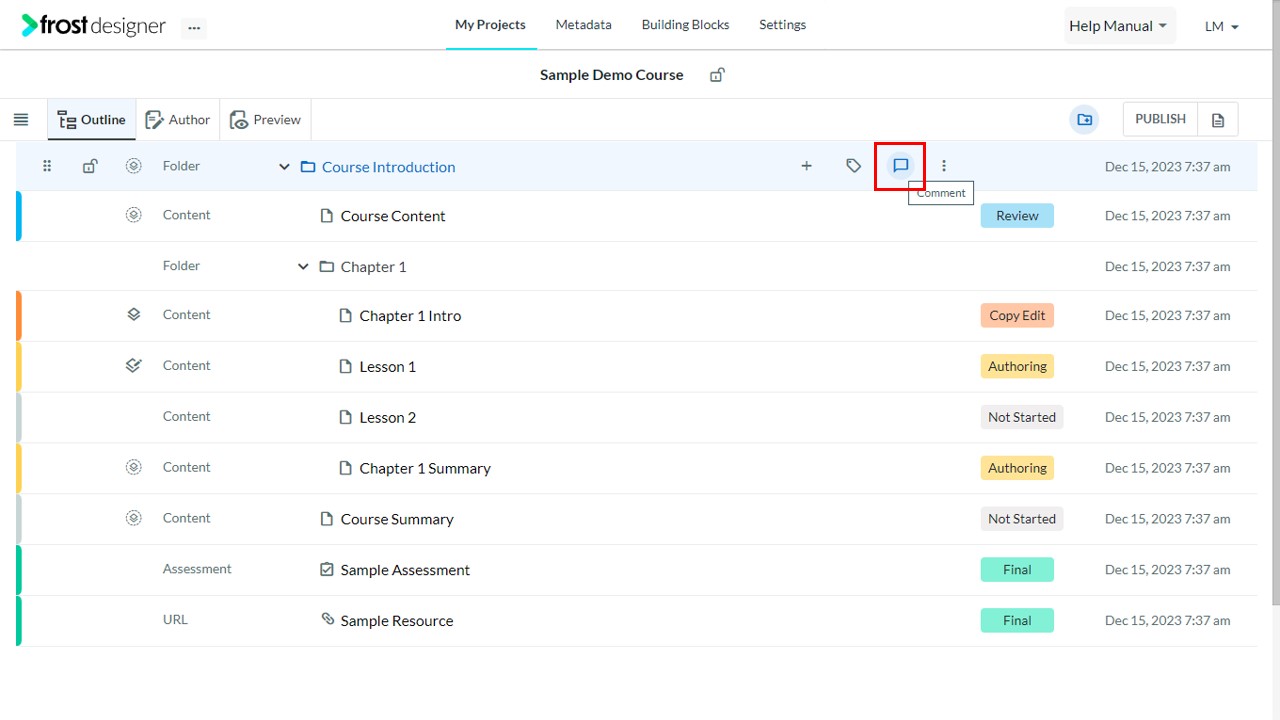1280x720 pixels.
Task: Click Authoring status on Lesson 1 row
Action: click(x=1017, y=366)
